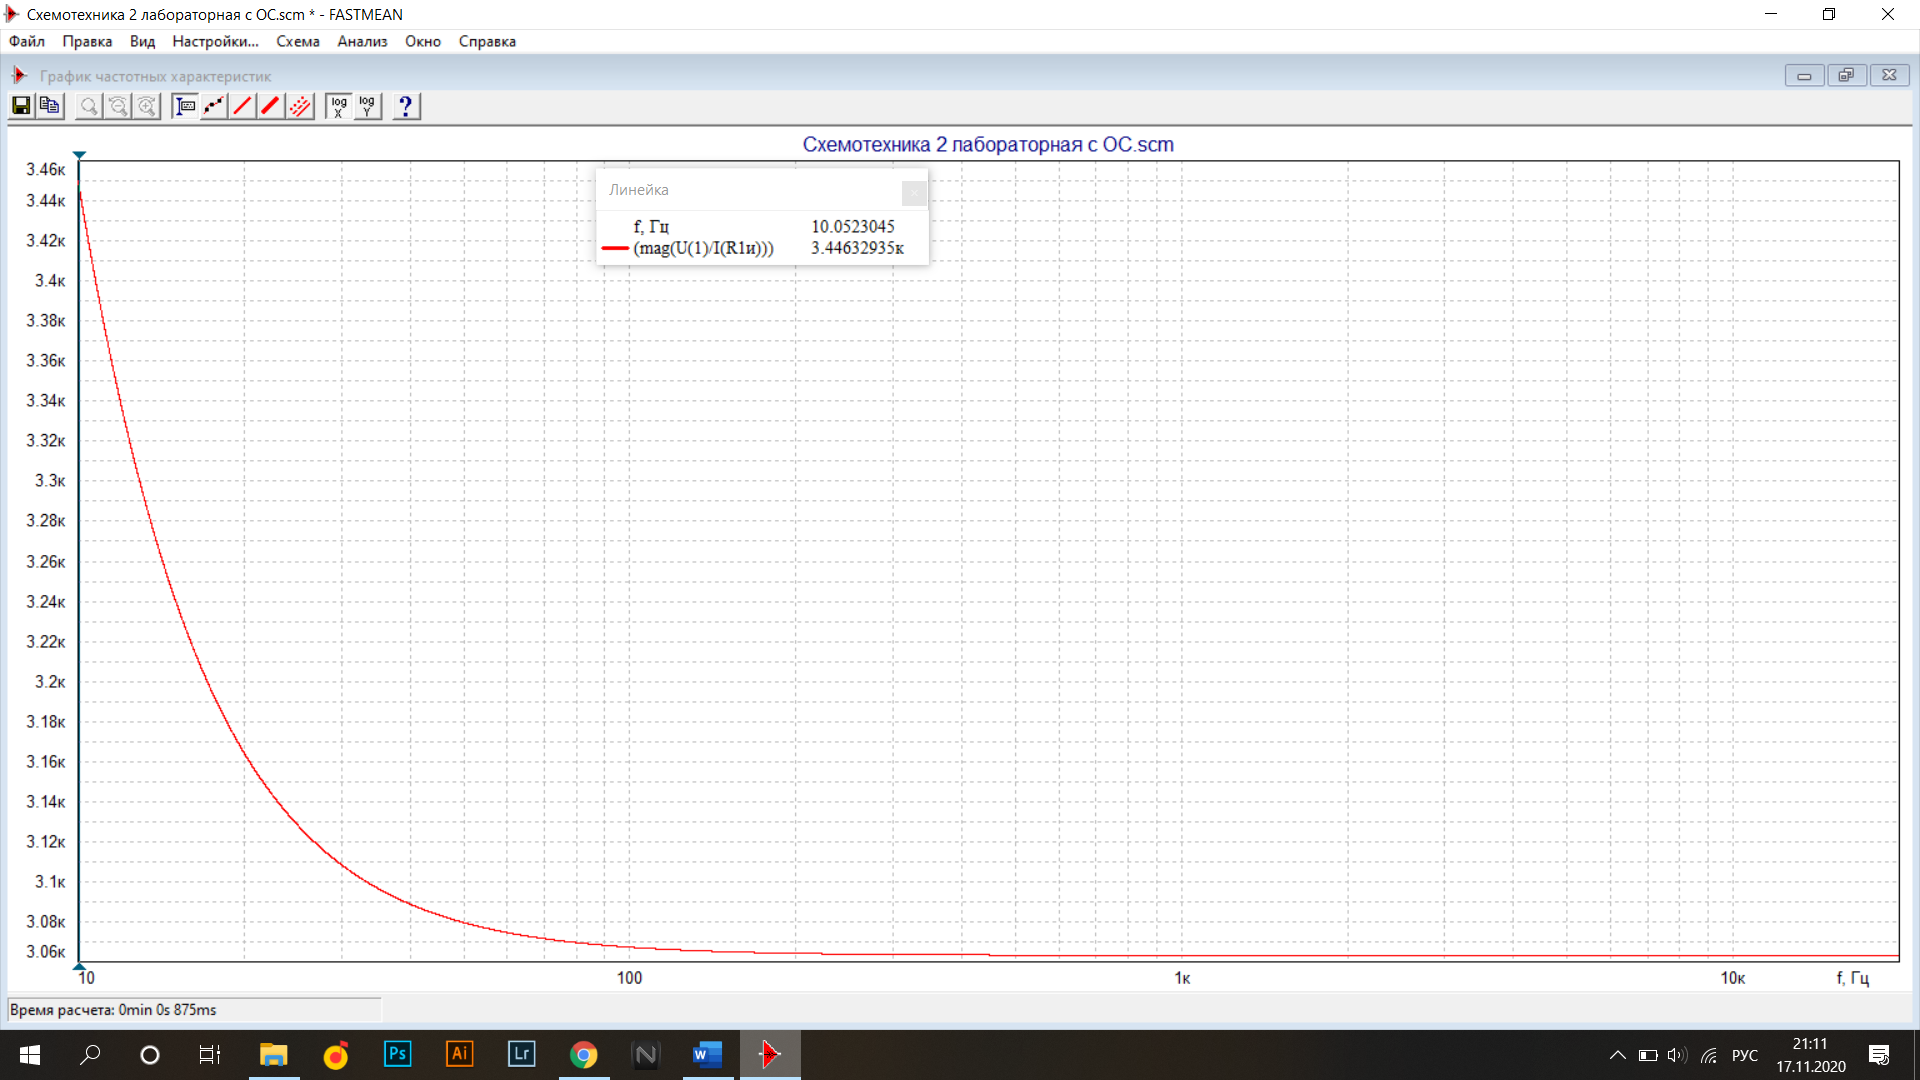
Task: Open the orange browser icon on taskbar
Action: (336, 1055)
